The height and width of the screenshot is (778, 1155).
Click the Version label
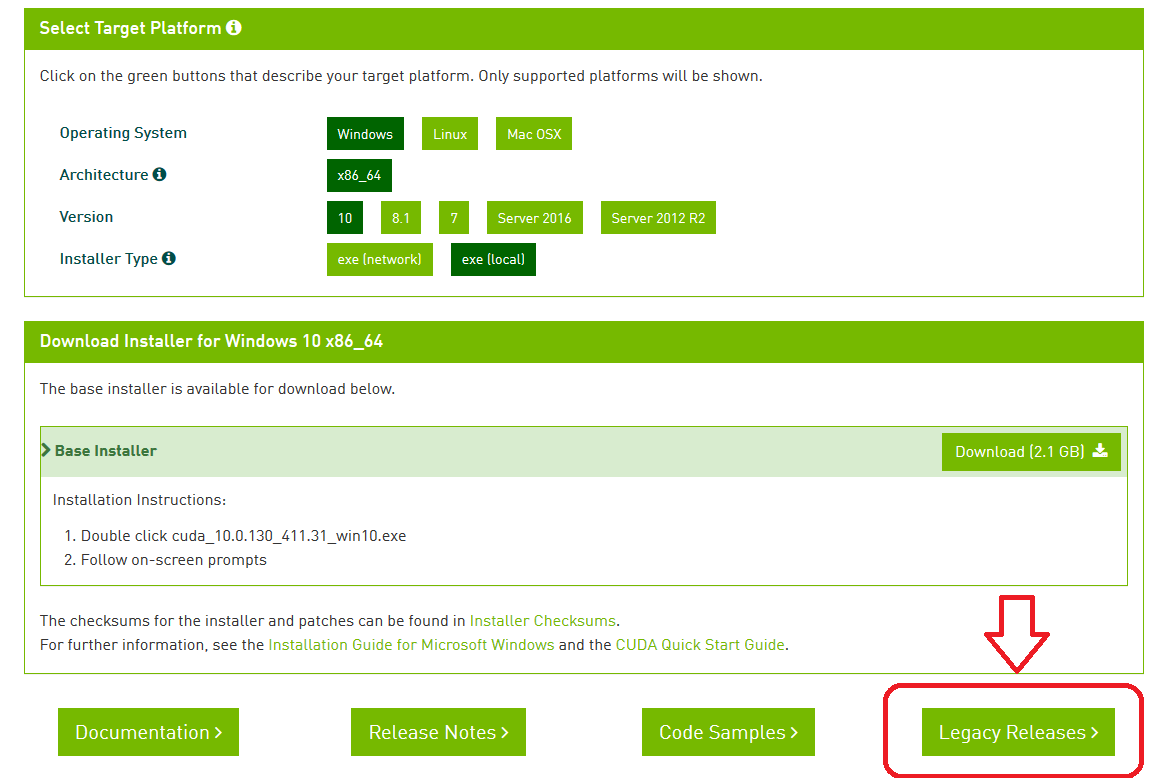click(x=86, y=217)
